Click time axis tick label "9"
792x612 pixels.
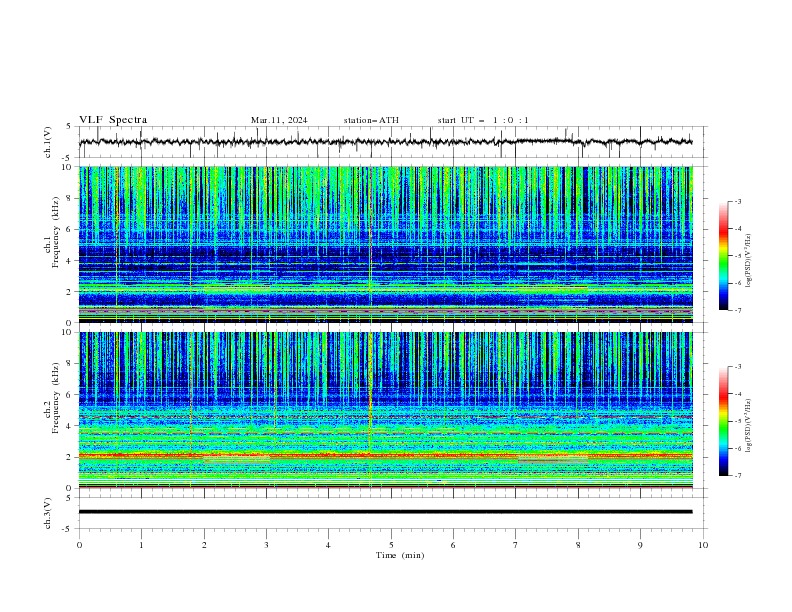click(640, 545)
